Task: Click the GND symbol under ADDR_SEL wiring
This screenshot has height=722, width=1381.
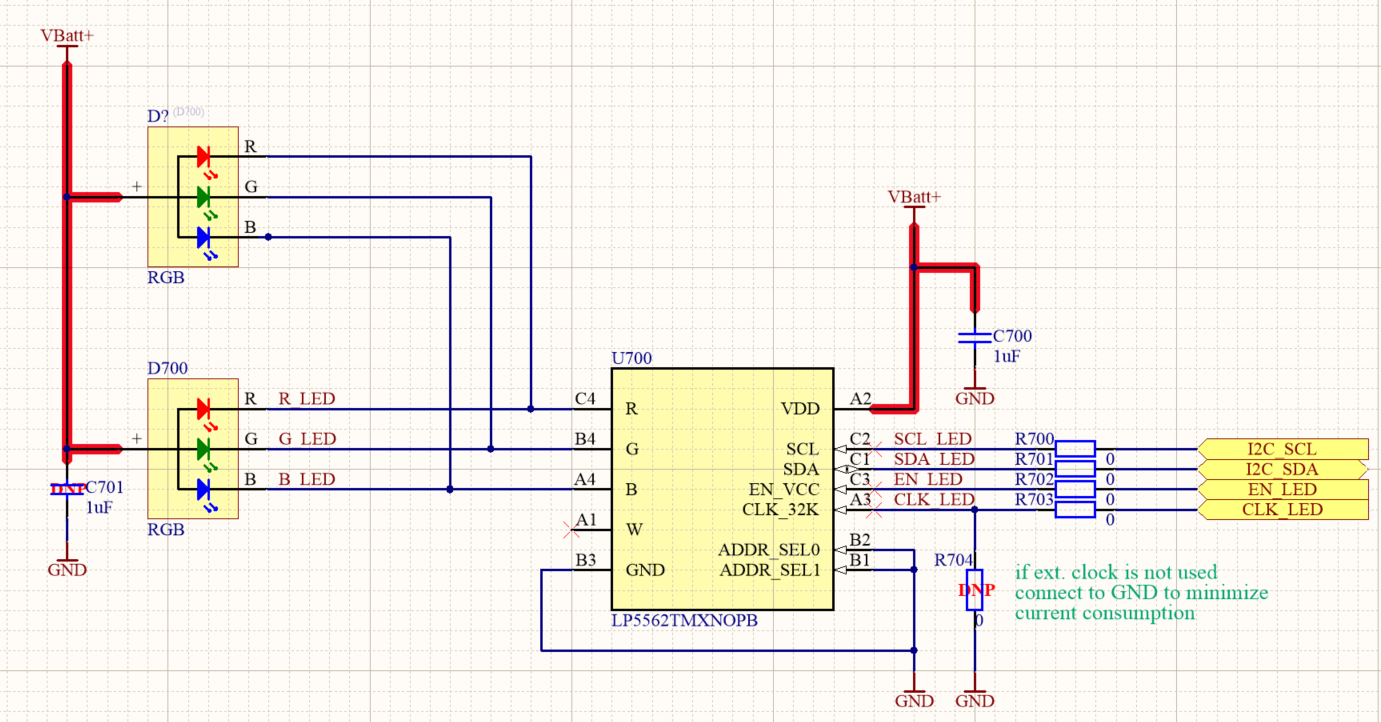Action: pyautogui.click(x=914, y=697)
